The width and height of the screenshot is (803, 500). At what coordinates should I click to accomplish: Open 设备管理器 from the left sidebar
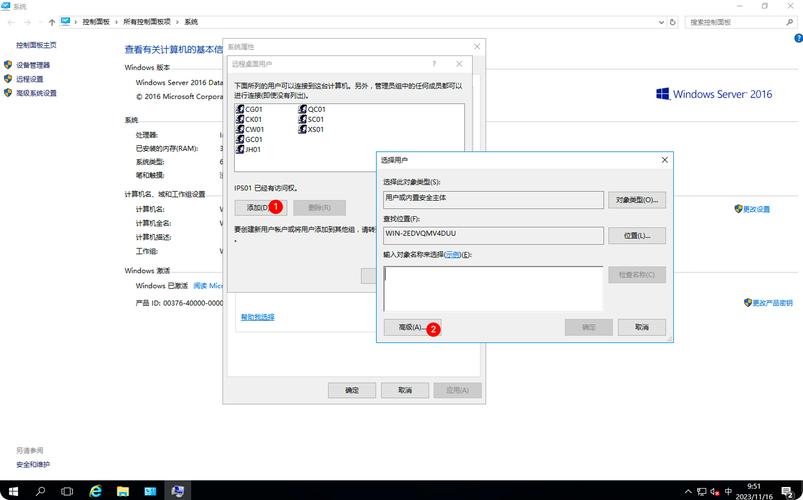tap(32, 65)
